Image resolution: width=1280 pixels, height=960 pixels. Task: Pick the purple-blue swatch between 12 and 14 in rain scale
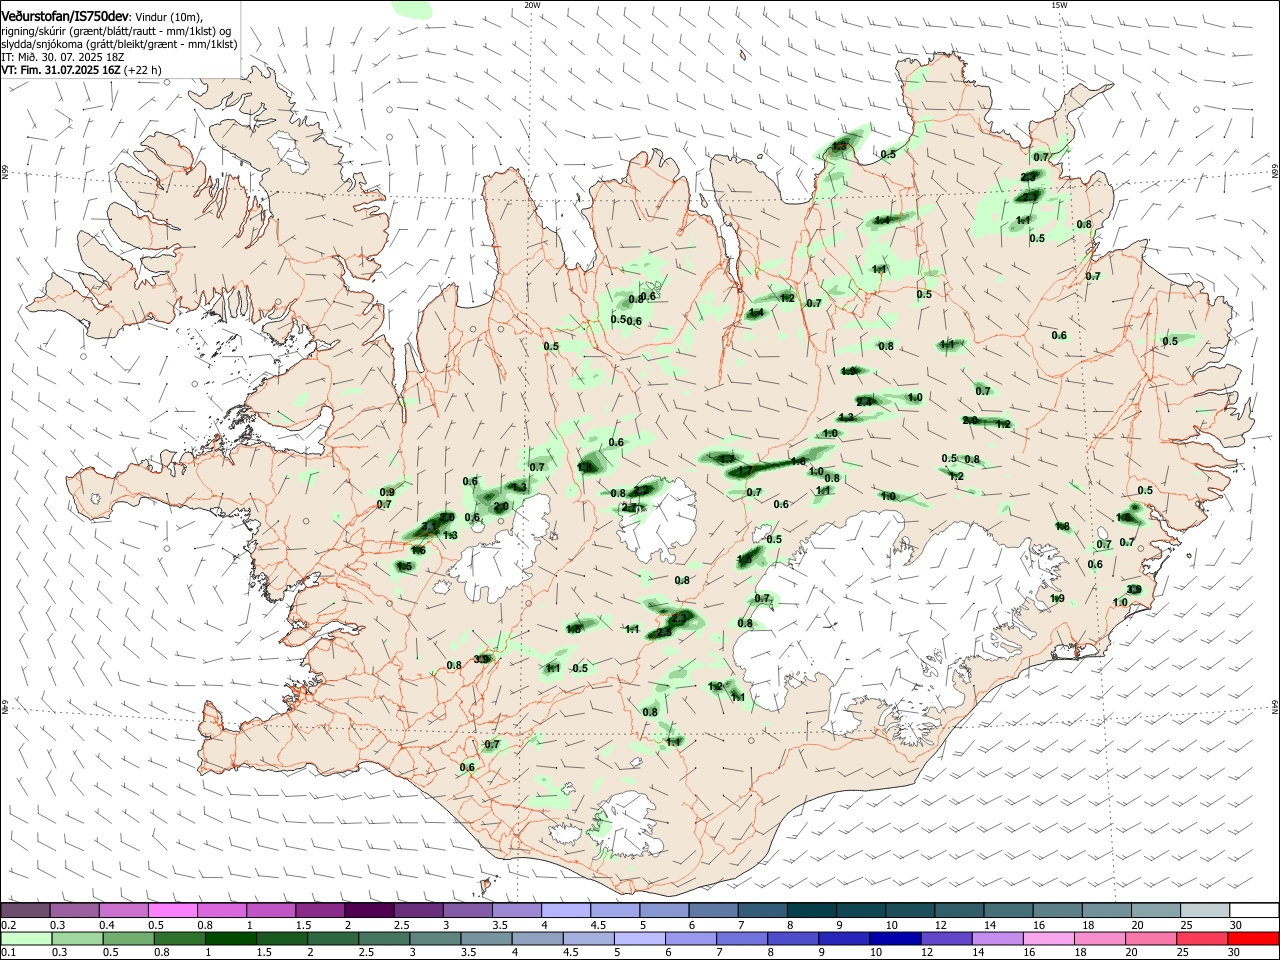point(946,938)
